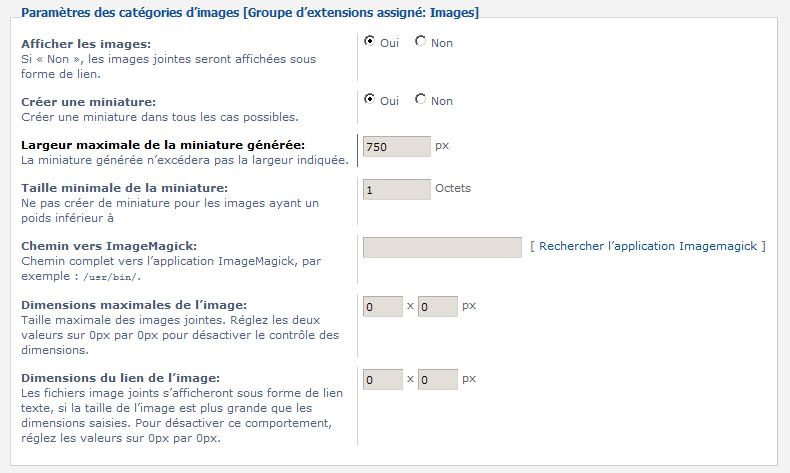Click the Chemin vers ImageMagick label
The height and width of the screenshot is (473, 790).
tap(109, 246)
